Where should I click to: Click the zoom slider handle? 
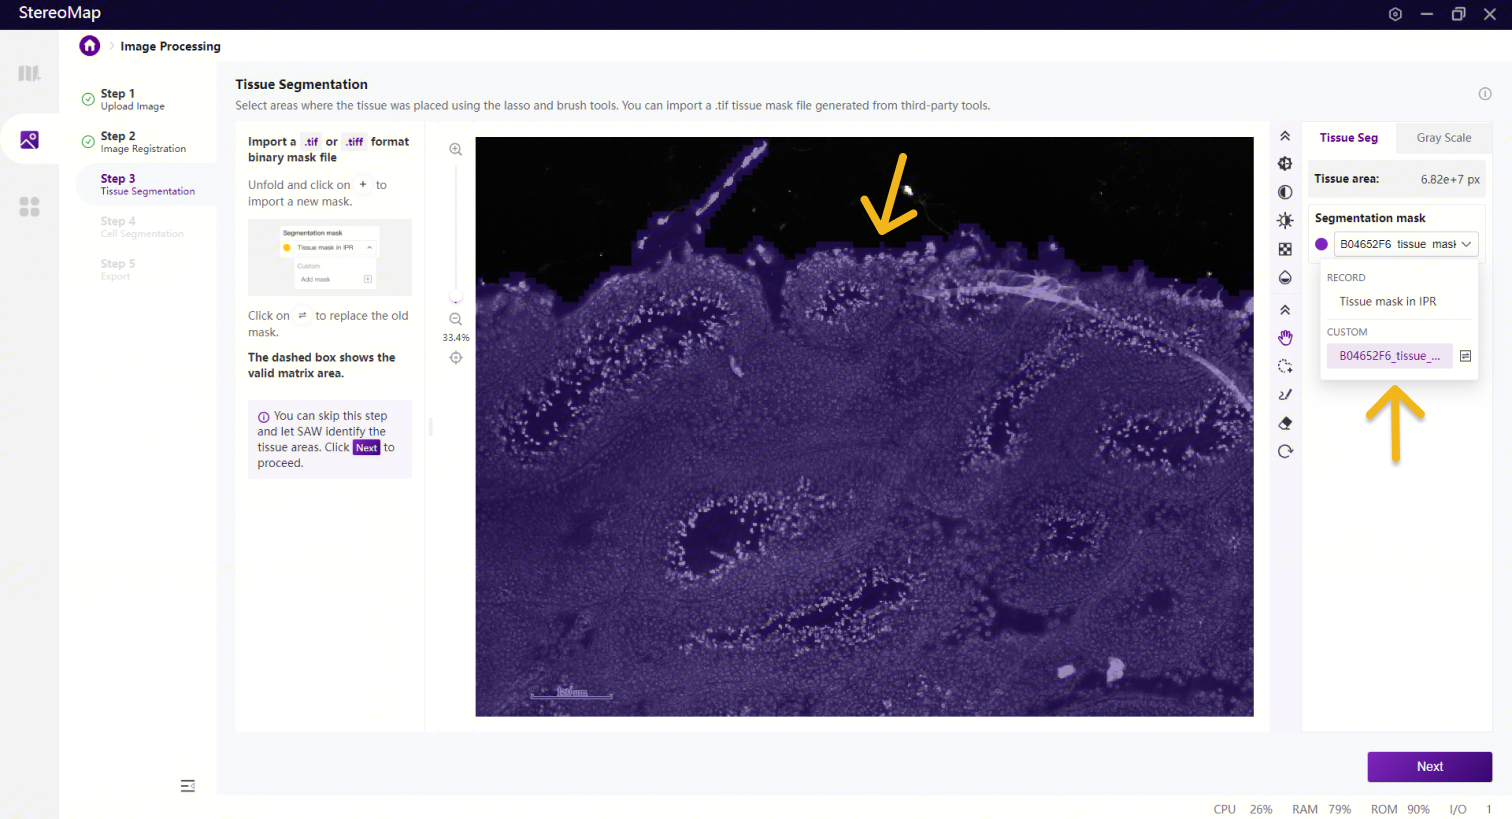pyautogui.click(x=456, y=298)
